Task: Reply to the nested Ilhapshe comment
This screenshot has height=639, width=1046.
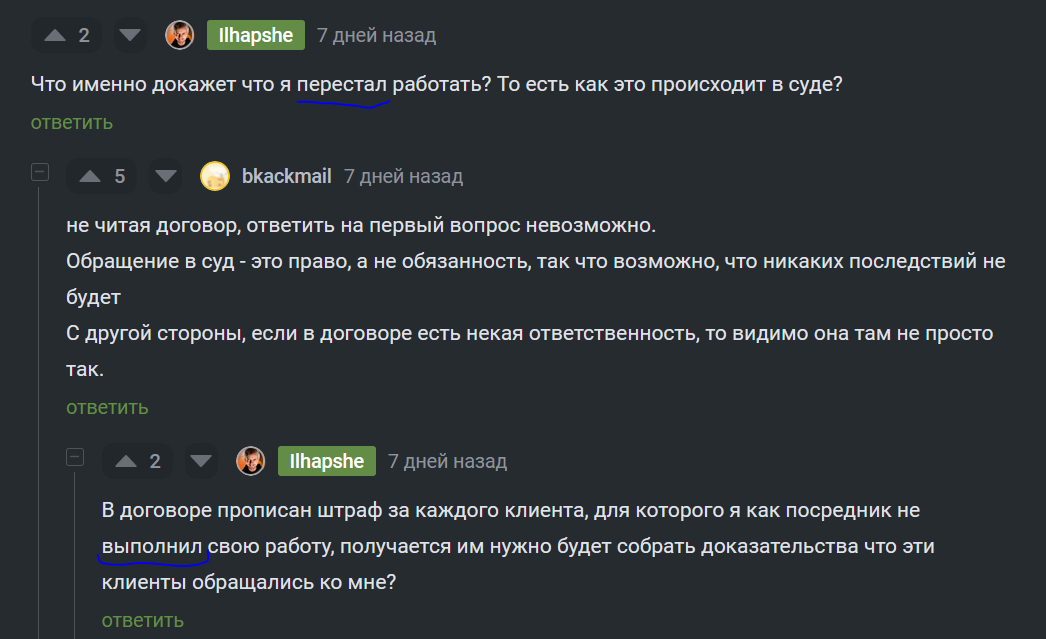Action: coord(143,620)
